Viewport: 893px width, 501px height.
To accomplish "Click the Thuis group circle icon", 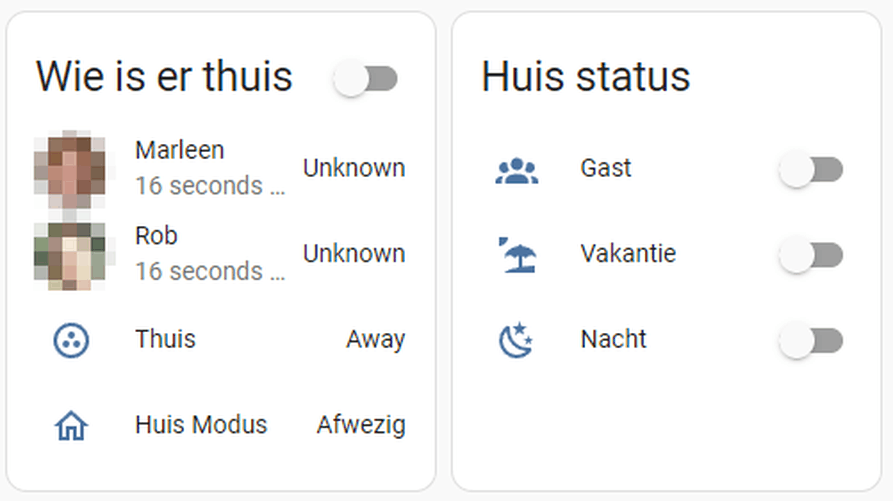I will pos(71,340).
